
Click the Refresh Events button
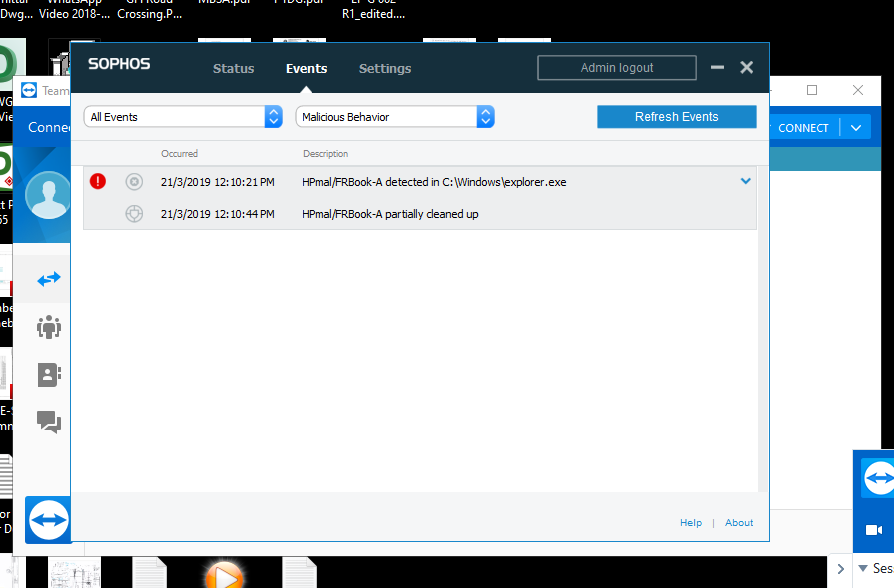(x=676, y=117)
